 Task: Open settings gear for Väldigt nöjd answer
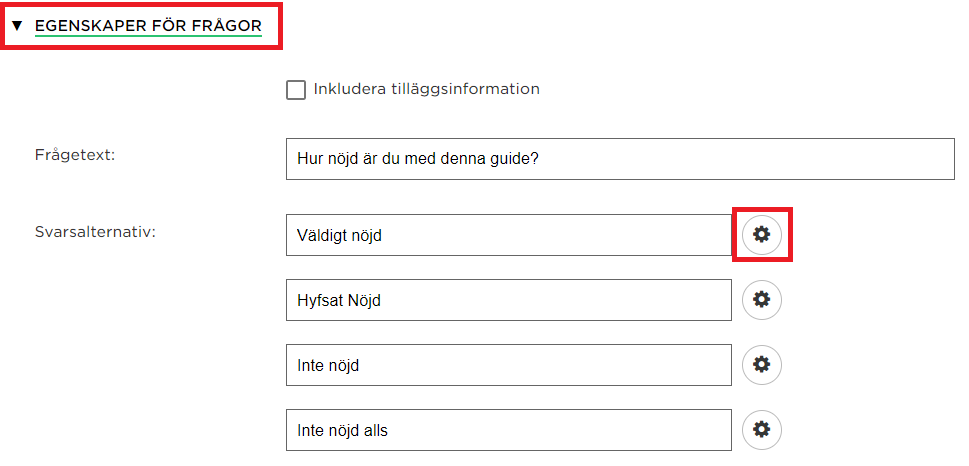[x=761, y=234]
